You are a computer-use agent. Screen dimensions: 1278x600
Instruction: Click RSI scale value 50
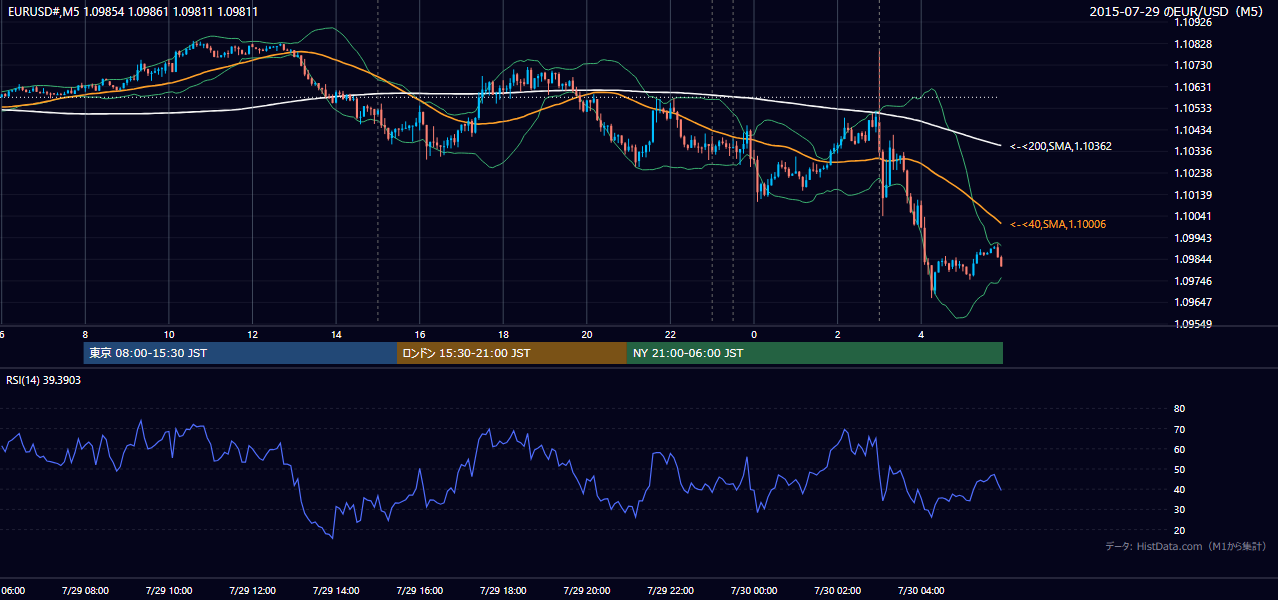click(1180, 469)
